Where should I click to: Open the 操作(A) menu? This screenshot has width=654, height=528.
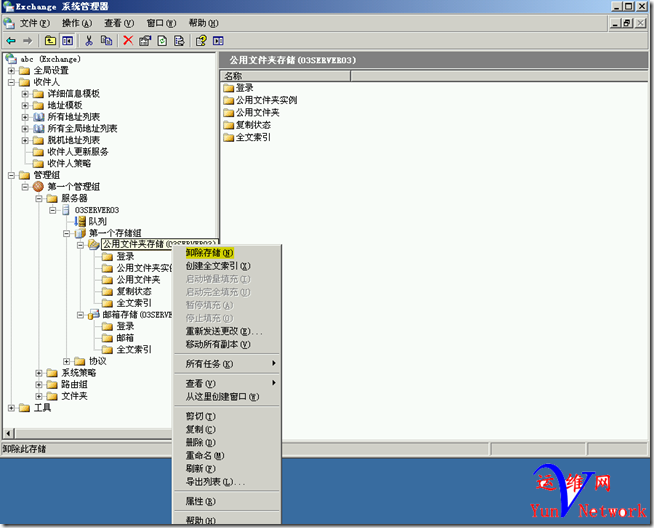(77, 23)
